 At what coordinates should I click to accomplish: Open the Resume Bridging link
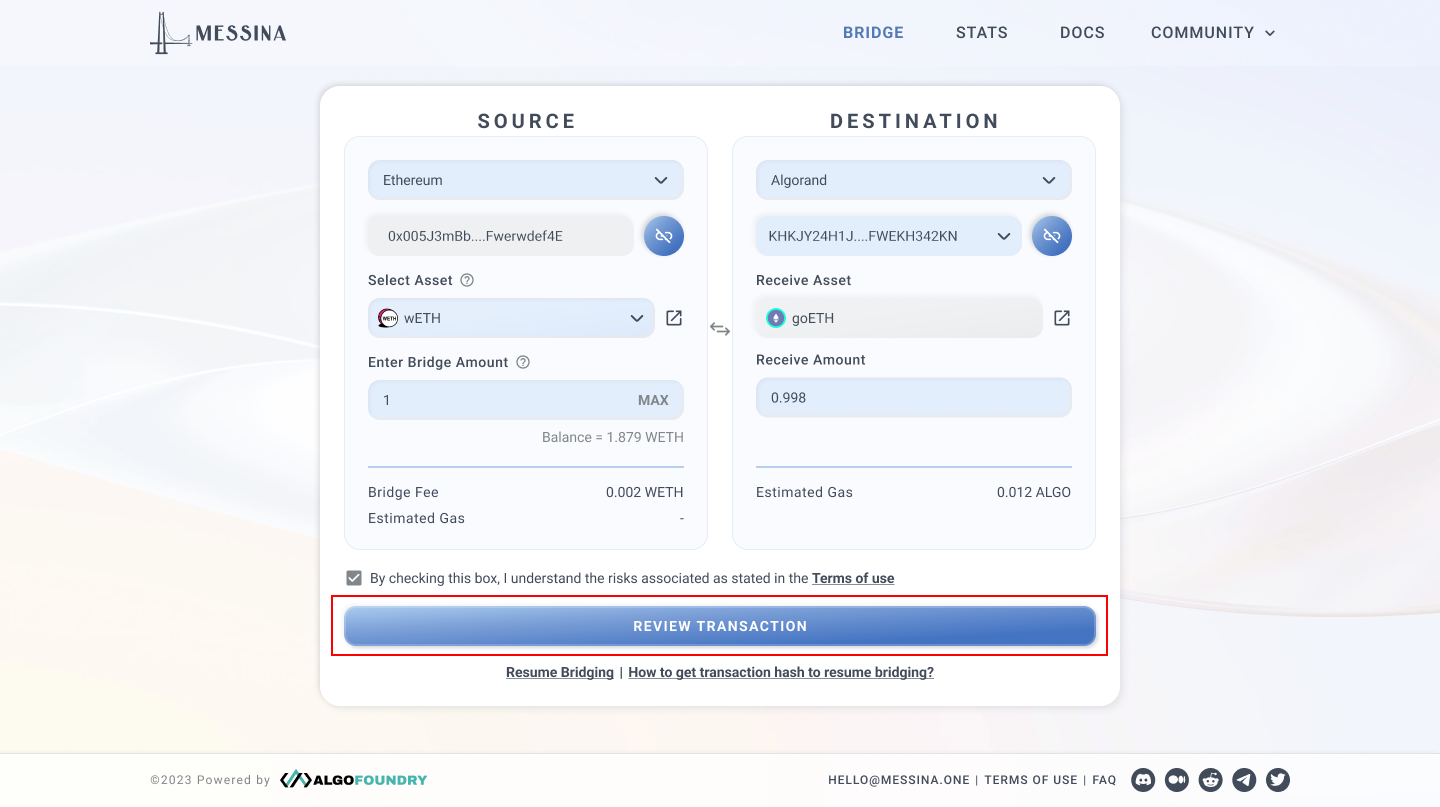point(560,672)
